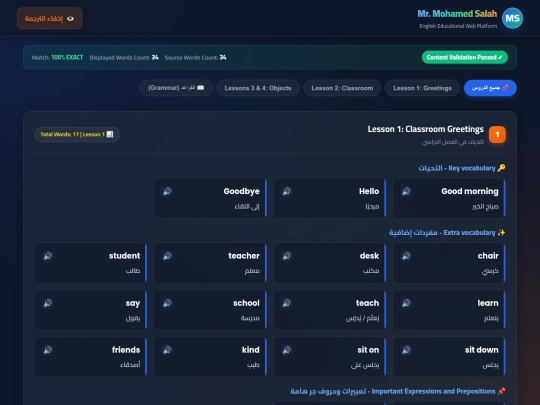Play pronunciation of chair
The height and width of the screenshot is (405, 540).
406,256
